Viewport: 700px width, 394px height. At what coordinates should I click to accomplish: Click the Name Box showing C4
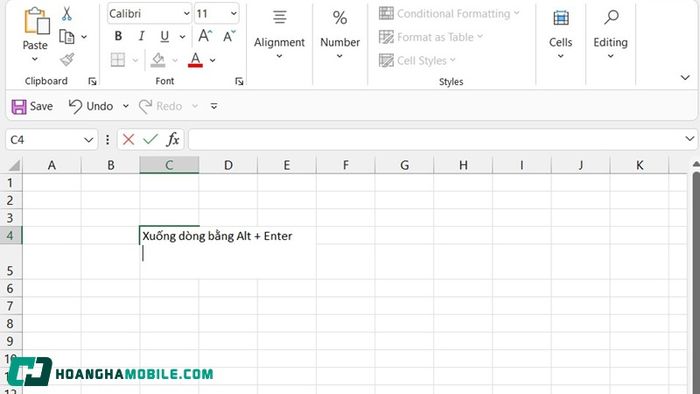pyautogui.click(x=45, y=140)
